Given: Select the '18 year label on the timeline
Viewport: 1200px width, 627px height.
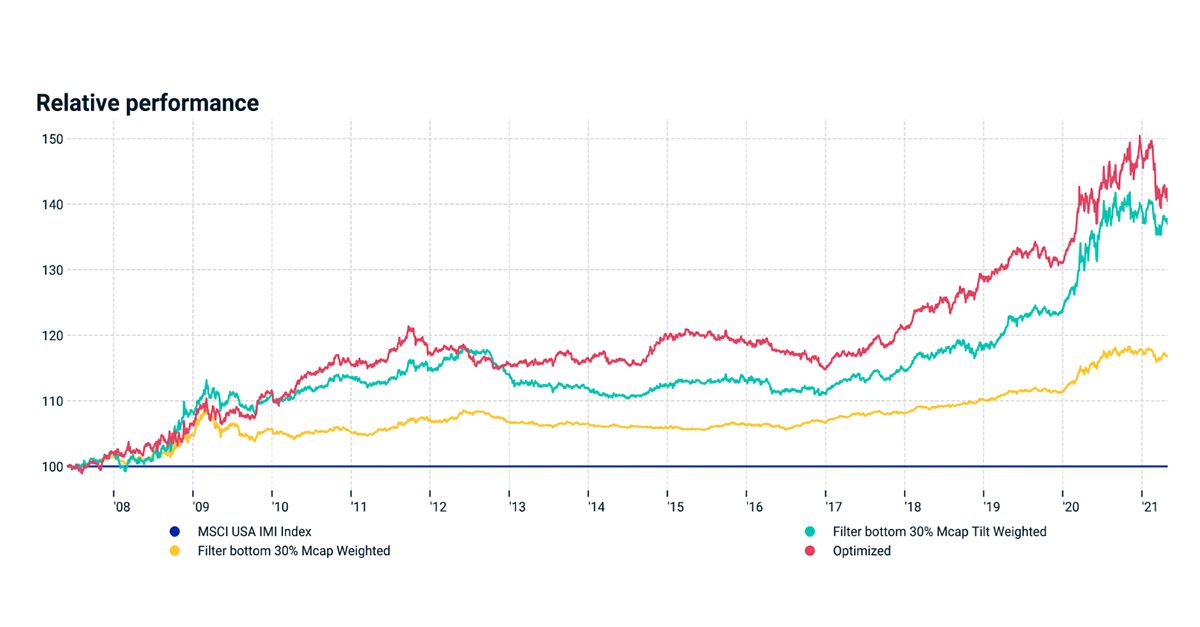Looking at the screenshot, I should [912, 507].
